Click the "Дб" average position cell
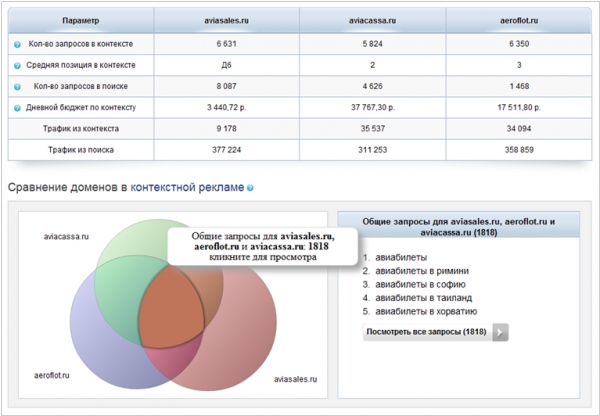The image size is (600, 416). pyautogui.click(x=227, y=65)
